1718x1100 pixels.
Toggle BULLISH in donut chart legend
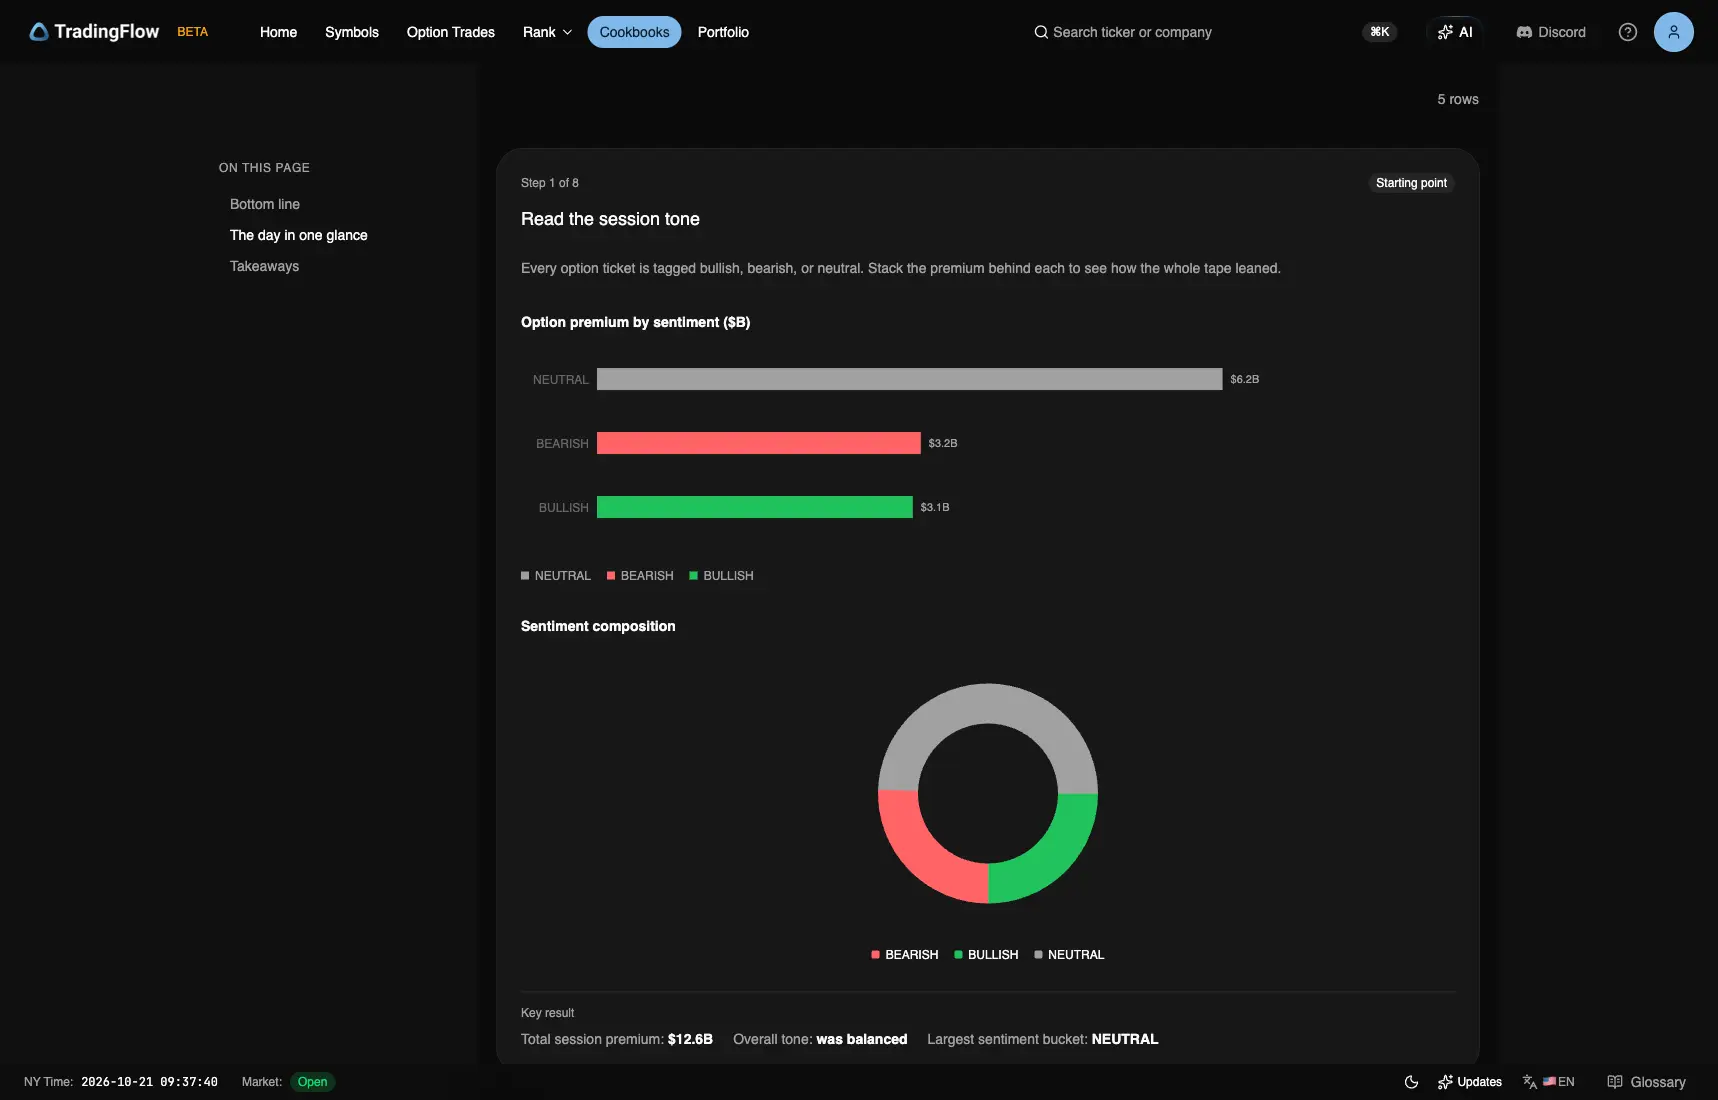pyautogui.click(x=986, y=955)
